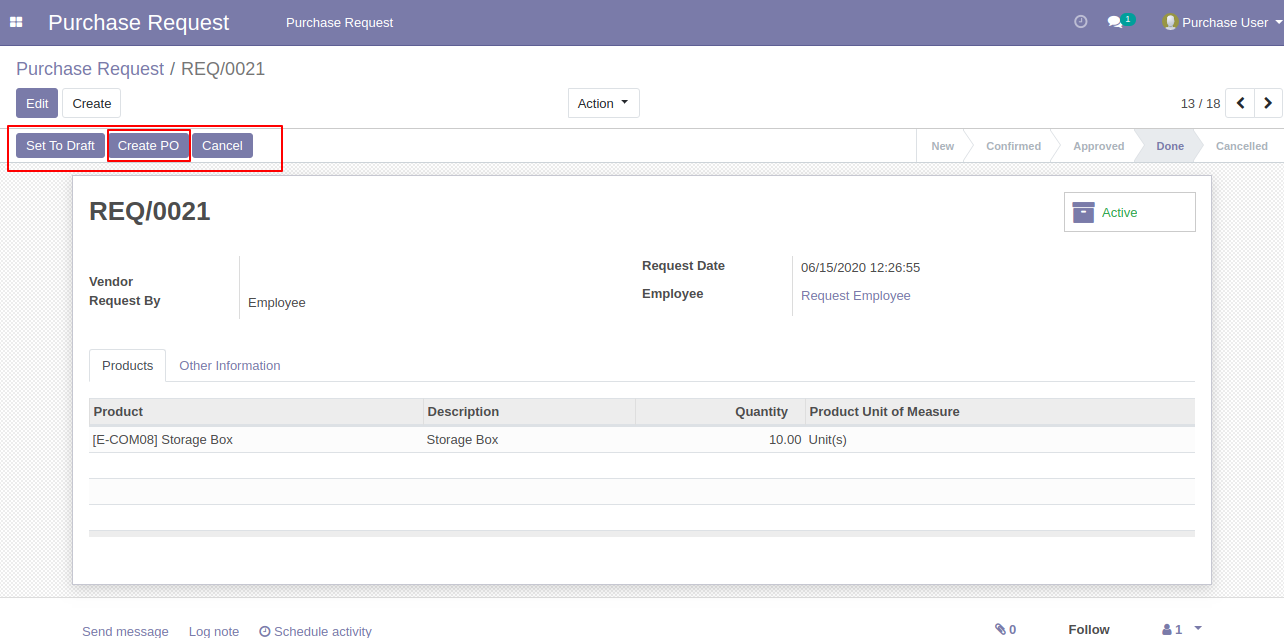Select the Products tab

point(127,365)
